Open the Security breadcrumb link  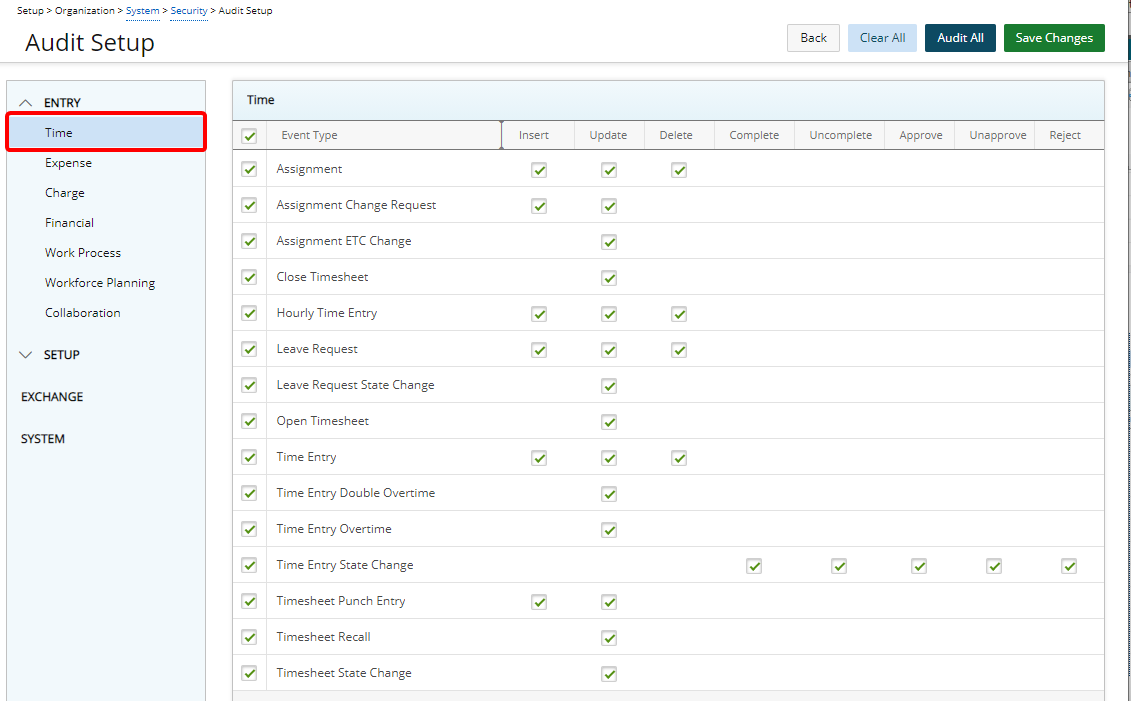(189, 11)
